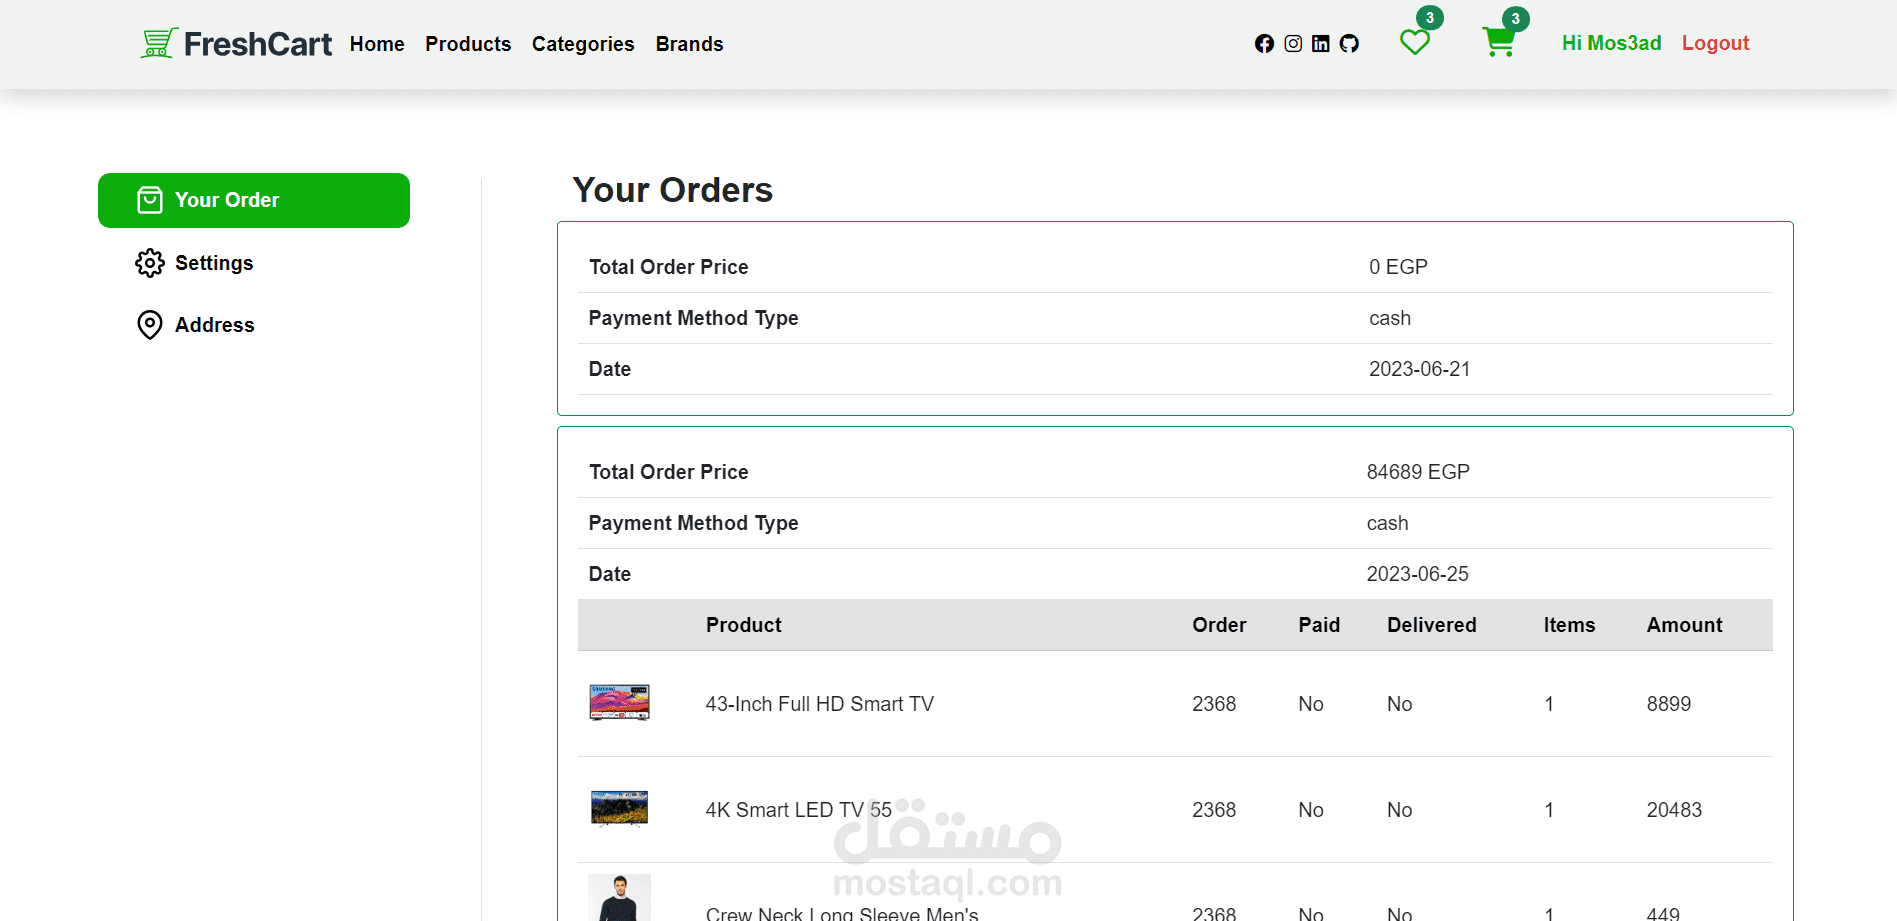Go to the Home page
Screen dimensions: 1897x921
point(377,44)
